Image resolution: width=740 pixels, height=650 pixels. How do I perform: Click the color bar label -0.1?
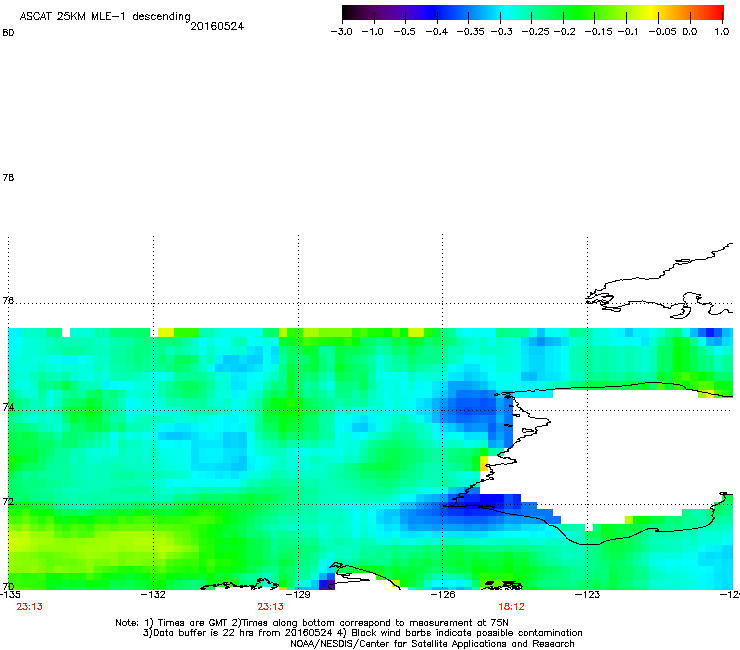click(627, 32)
